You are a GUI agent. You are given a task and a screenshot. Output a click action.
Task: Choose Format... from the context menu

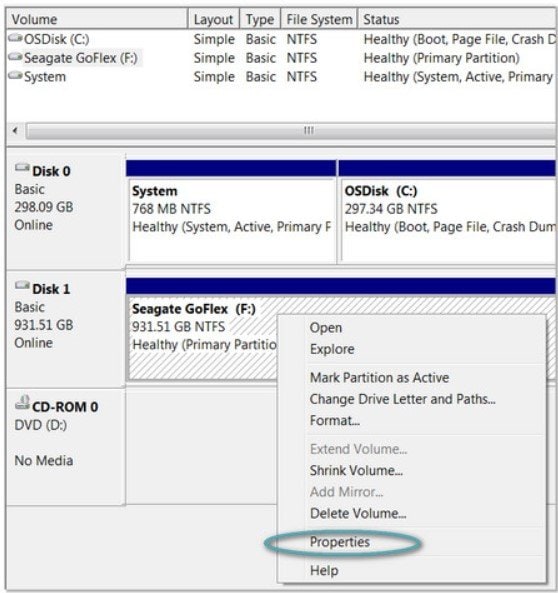point(334,420)
